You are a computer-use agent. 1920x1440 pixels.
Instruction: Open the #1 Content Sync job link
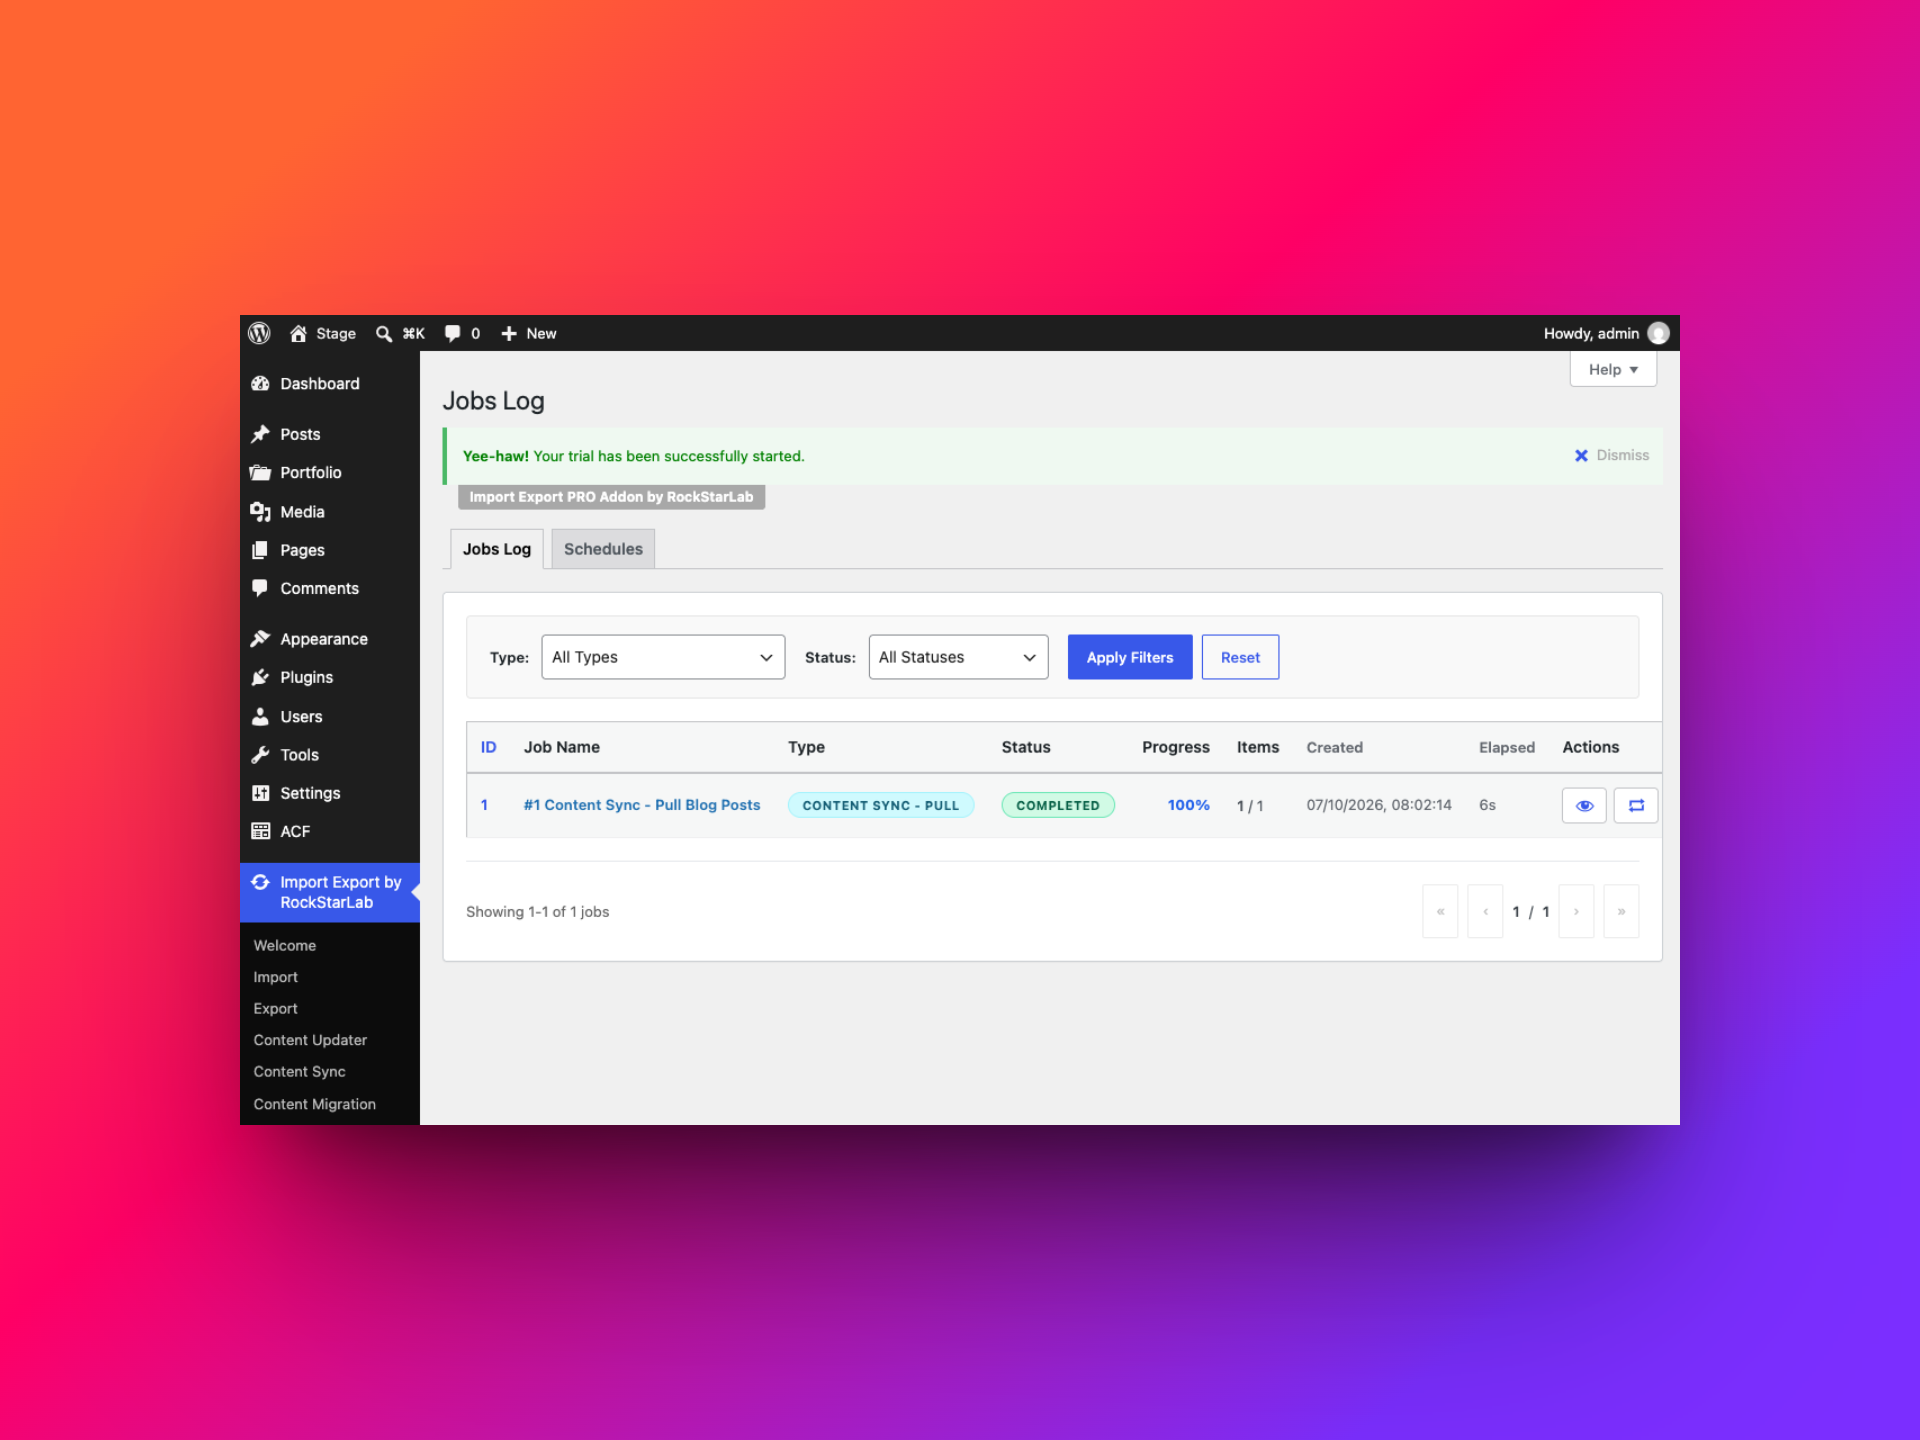click(642, 805)
